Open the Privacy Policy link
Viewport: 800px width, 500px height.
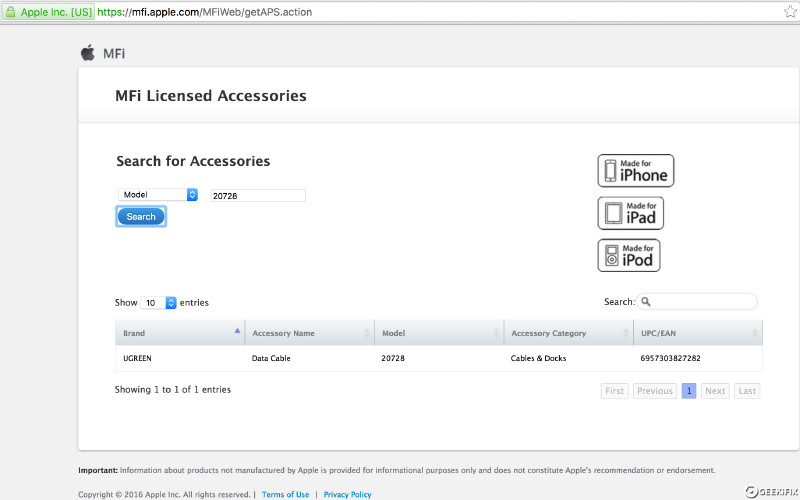[x=347, y=494]
